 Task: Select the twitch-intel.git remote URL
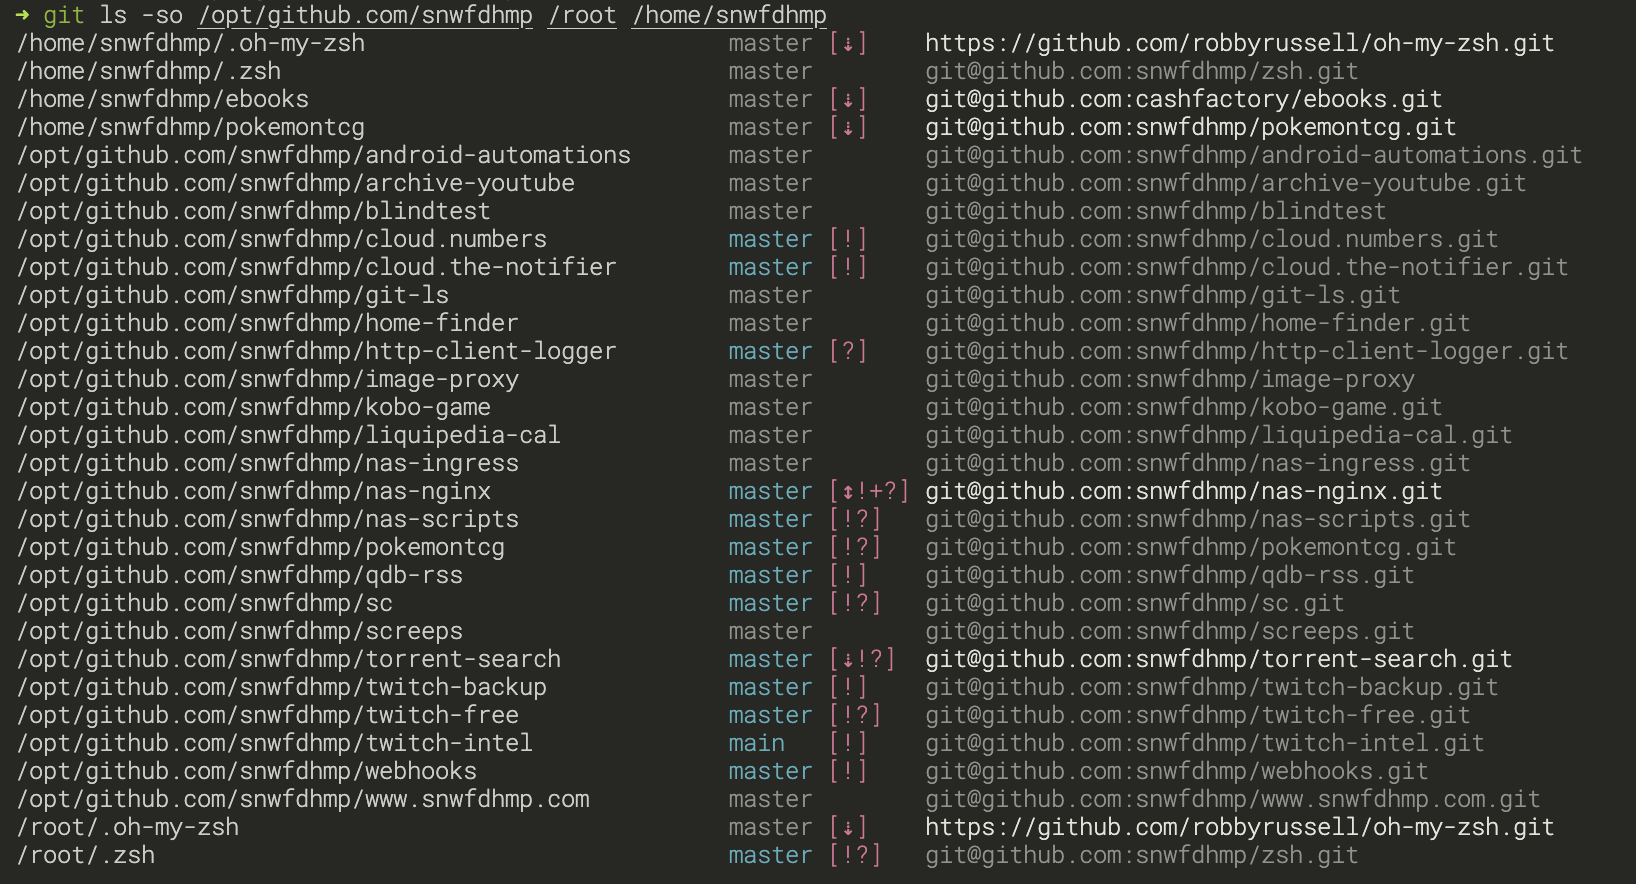click(1205, 744)
